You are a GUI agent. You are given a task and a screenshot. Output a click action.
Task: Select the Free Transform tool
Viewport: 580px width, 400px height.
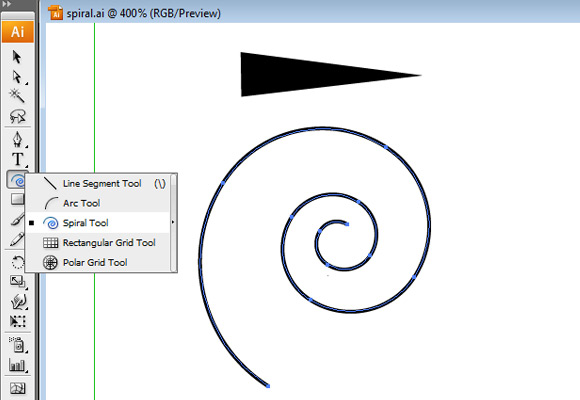(x=17, y=321)
